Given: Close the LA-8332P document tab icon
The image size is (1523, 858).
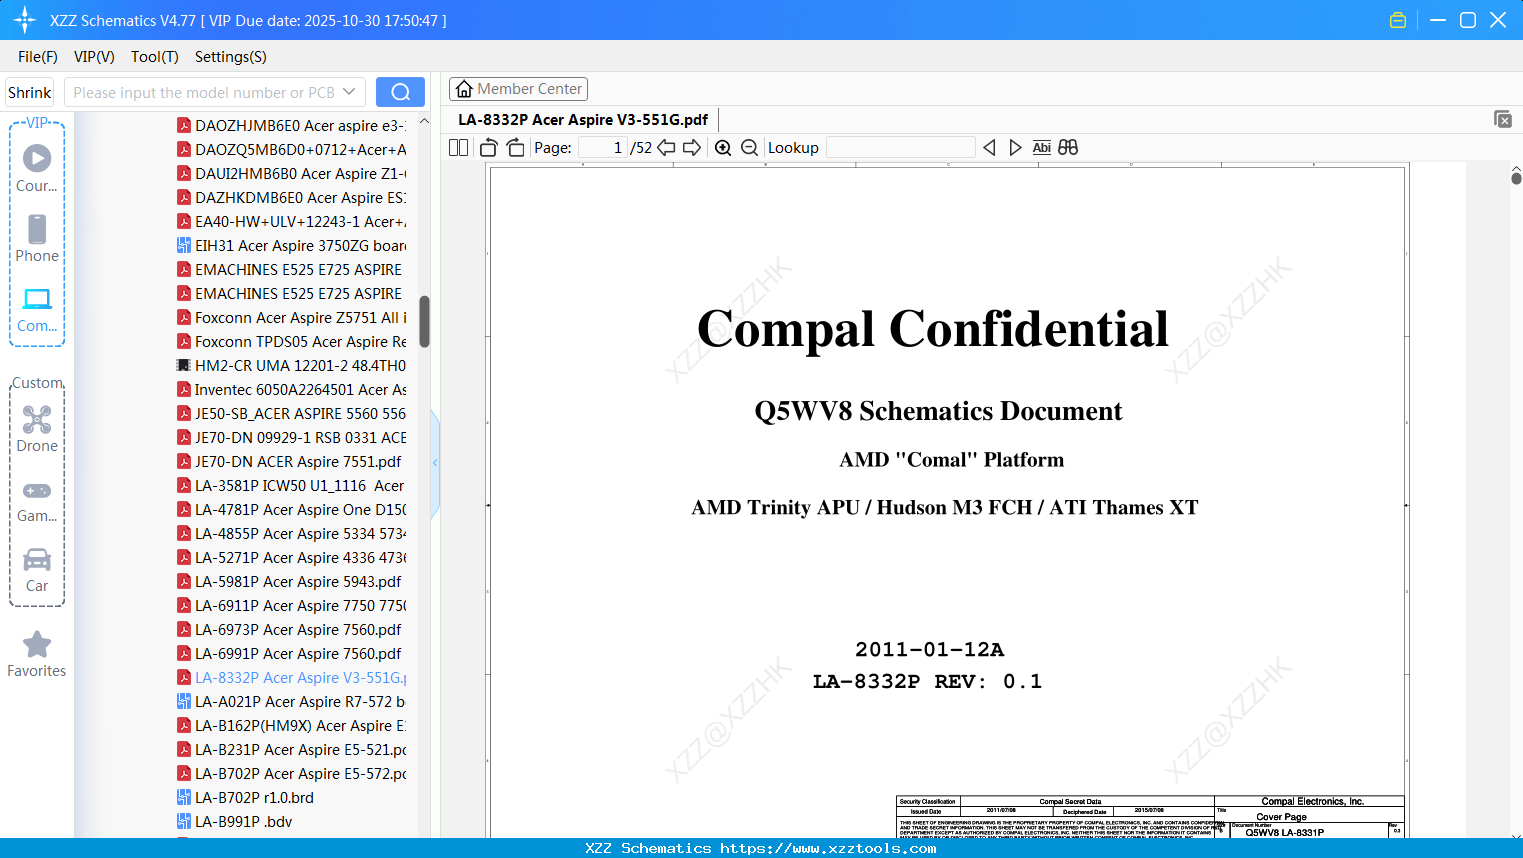Looking at the screenshot, I should [x=1503, y=119].
